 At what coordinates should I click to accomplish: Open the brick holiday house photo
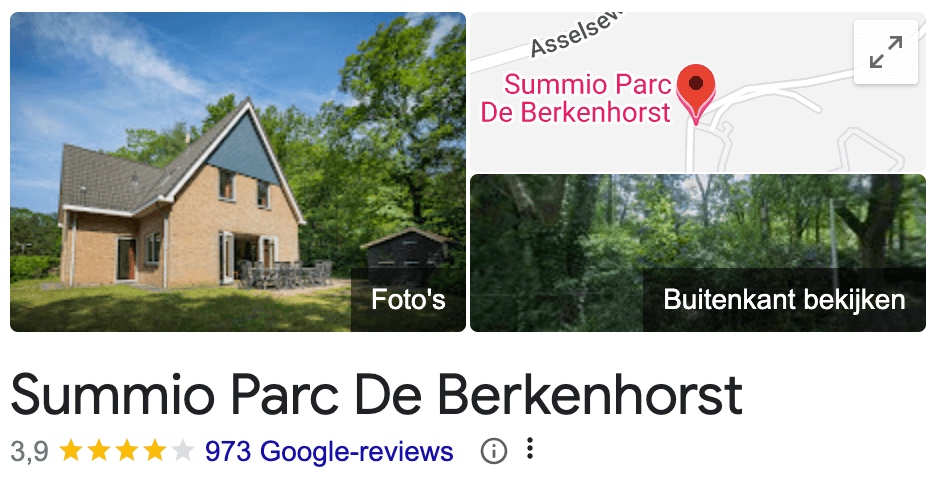pos(238,172)
